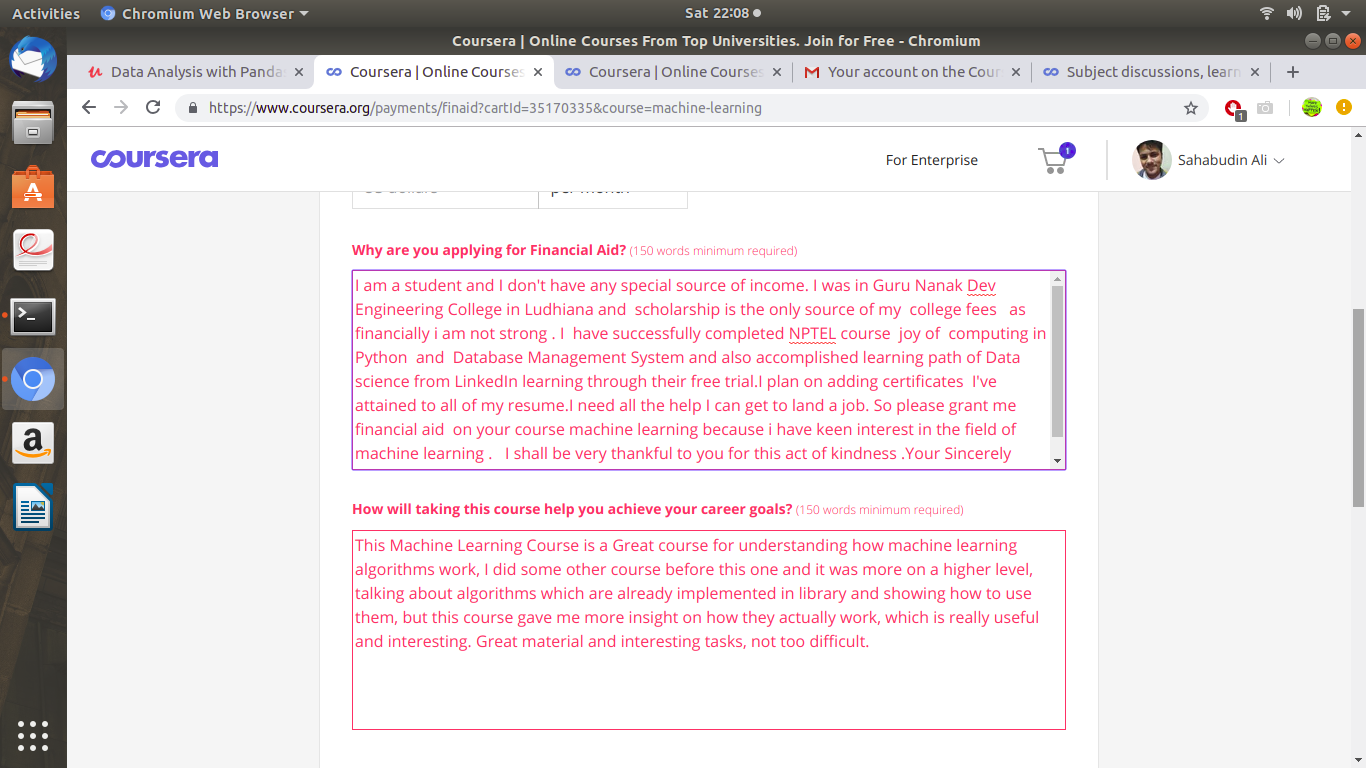The height and width of the screenshot is (768, 1366).
Task: Click the reason textarea scrollbar thumb
Action: pyautogui.click(x=1058, y=362)
